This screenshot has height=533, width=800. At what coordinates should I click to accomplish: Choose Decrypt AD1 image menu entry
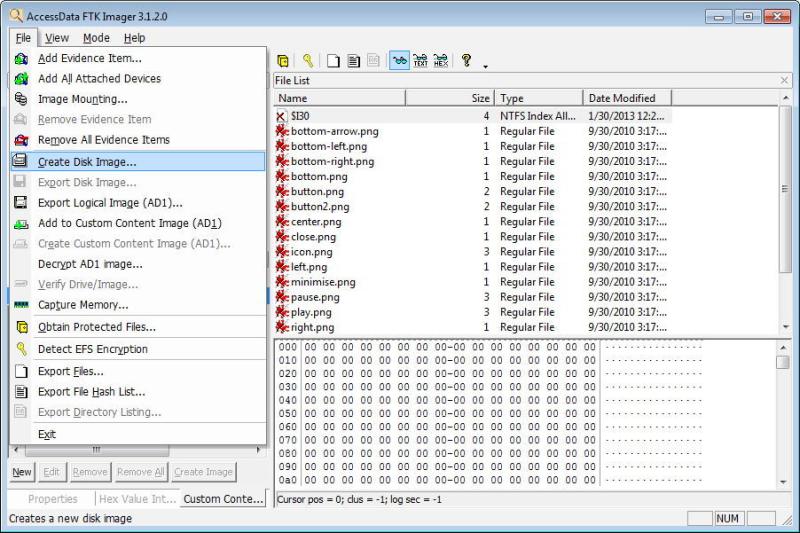coord(138,264)
